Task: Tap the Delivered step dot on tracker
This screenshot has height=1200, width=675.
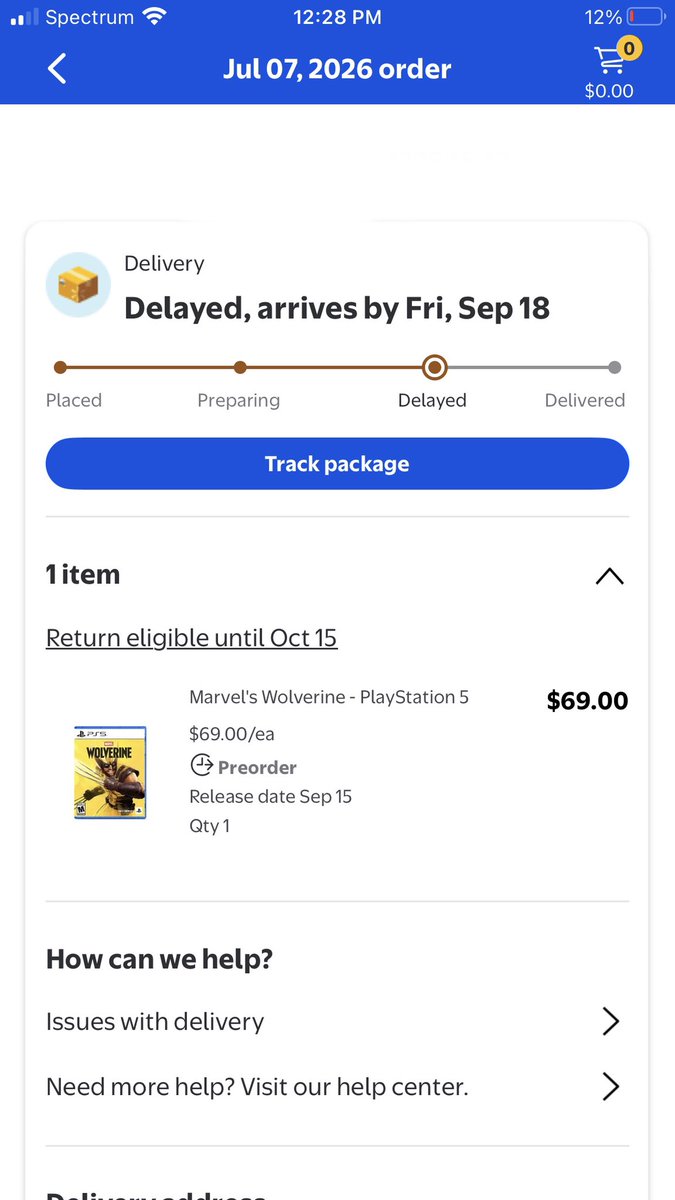Action: pyautogui.click(x=614, y=367)
